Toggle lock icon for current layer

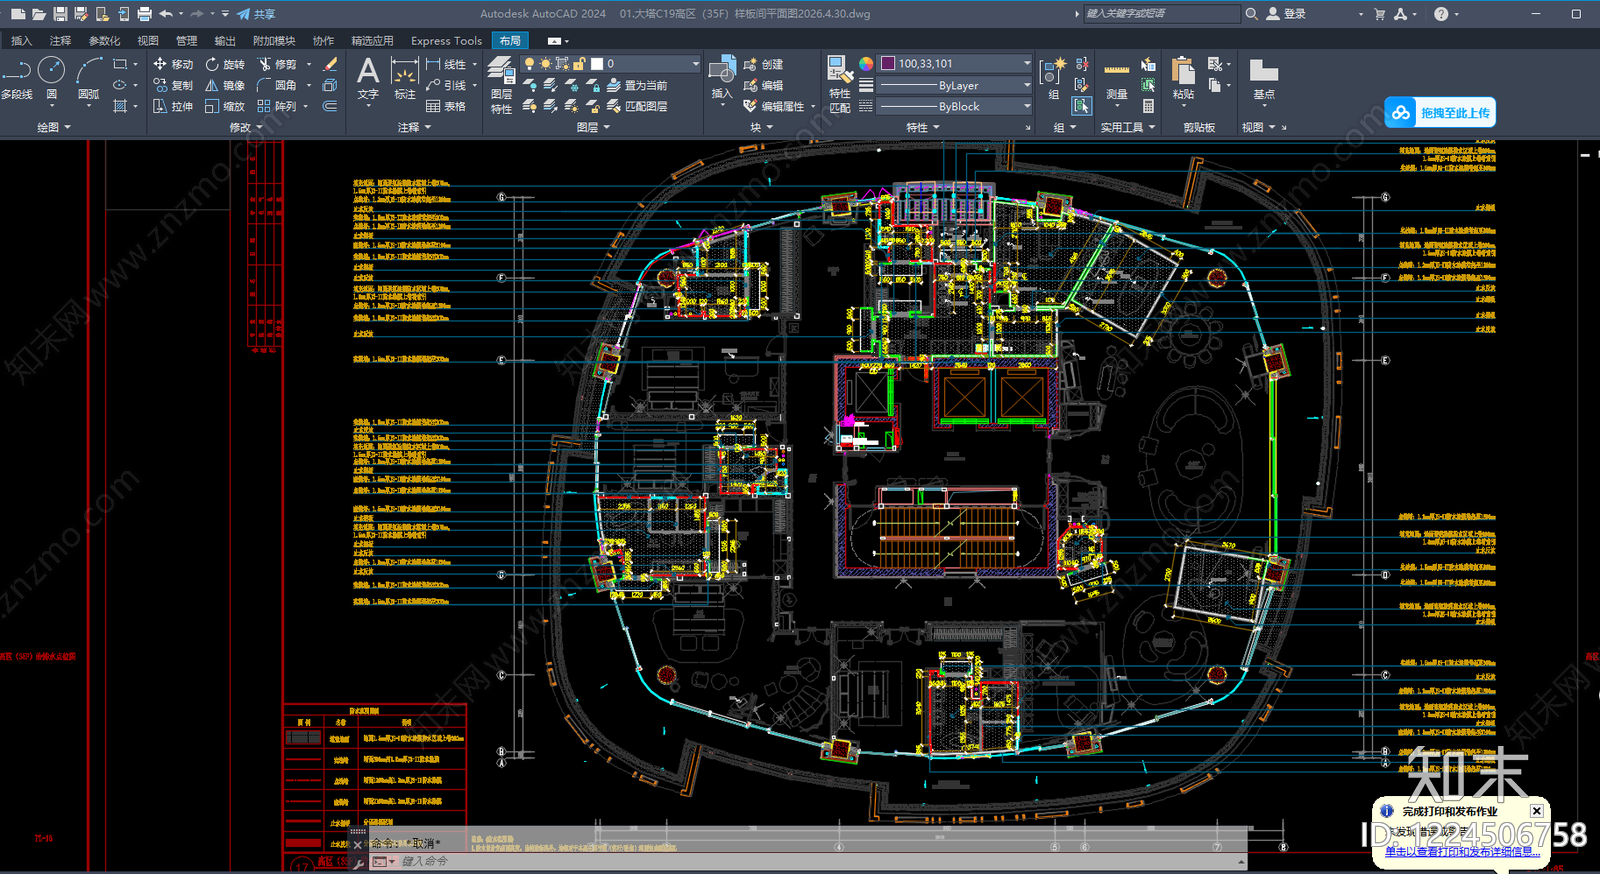click(579, 64)
